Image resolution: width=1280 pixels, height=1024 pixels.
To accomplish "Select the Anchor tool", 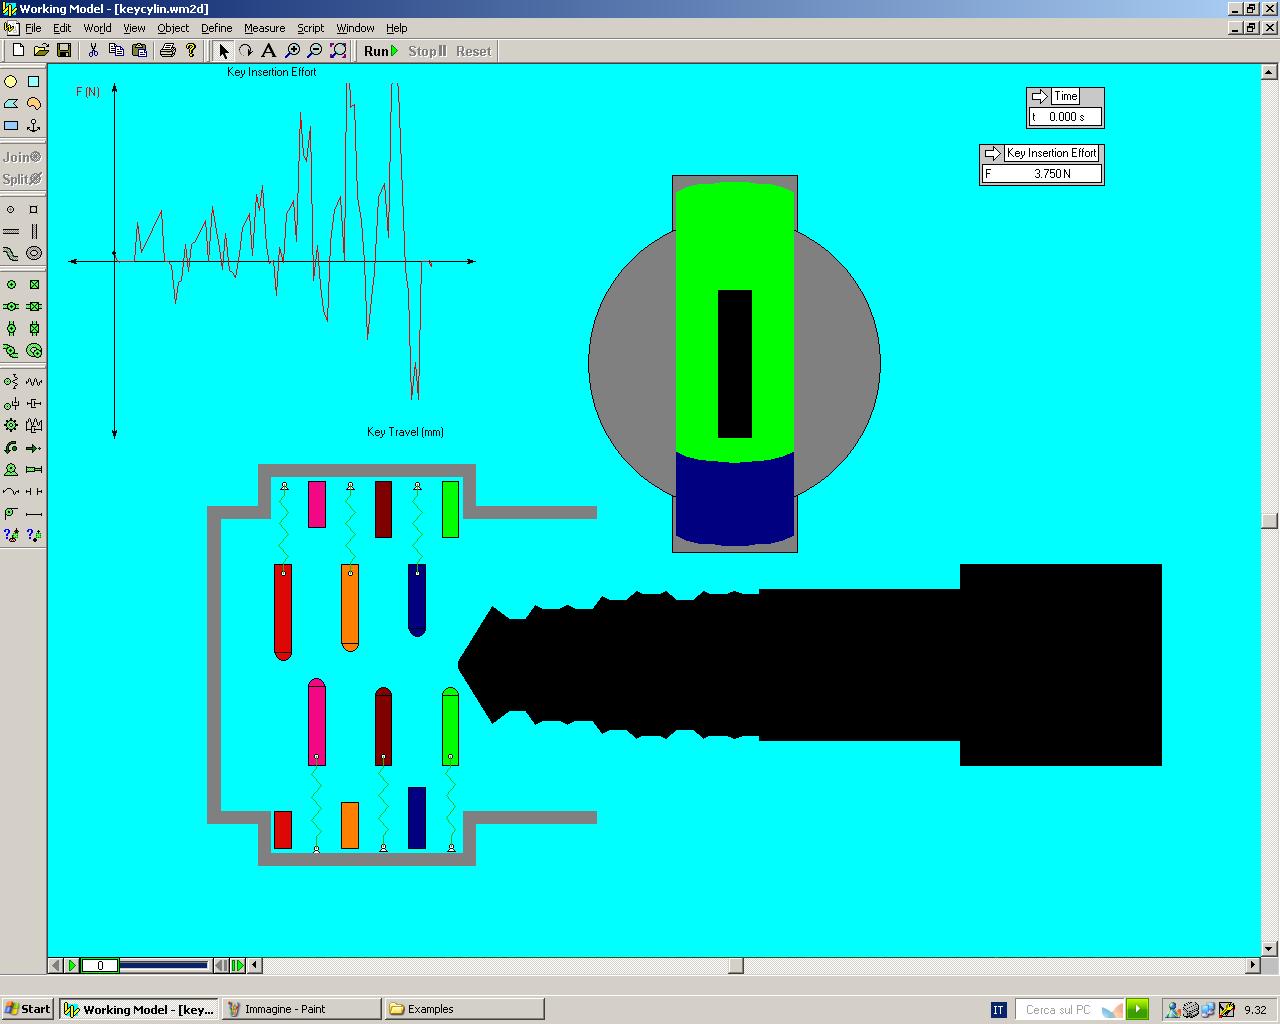I will pyautogui.click(x=34, y=125).
